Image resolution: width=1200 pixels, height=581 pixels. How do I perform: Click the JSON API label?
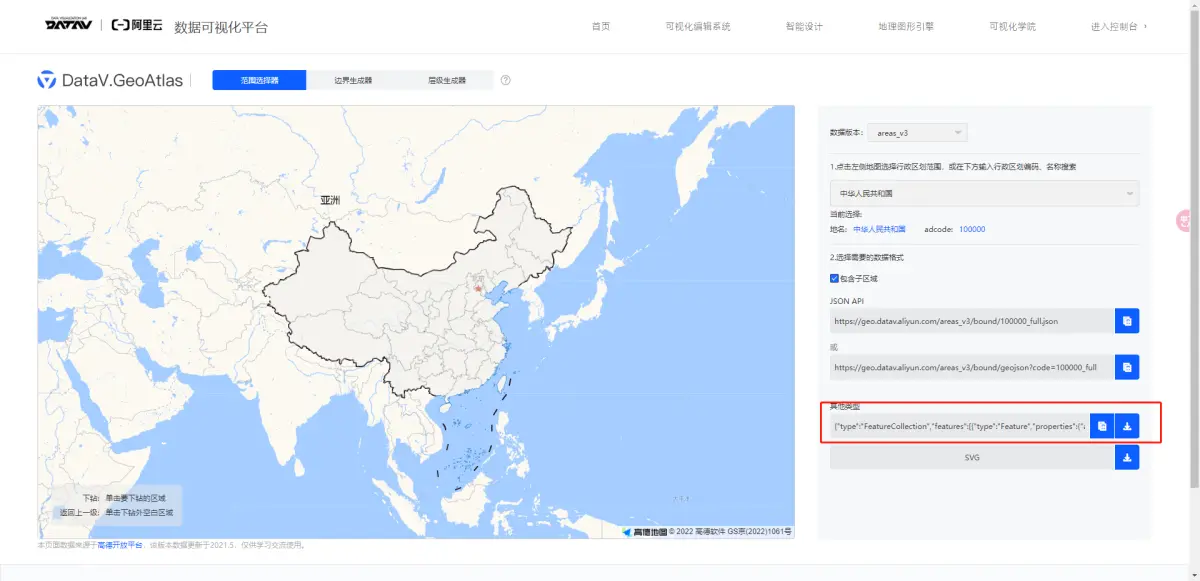tap(846, 299)
